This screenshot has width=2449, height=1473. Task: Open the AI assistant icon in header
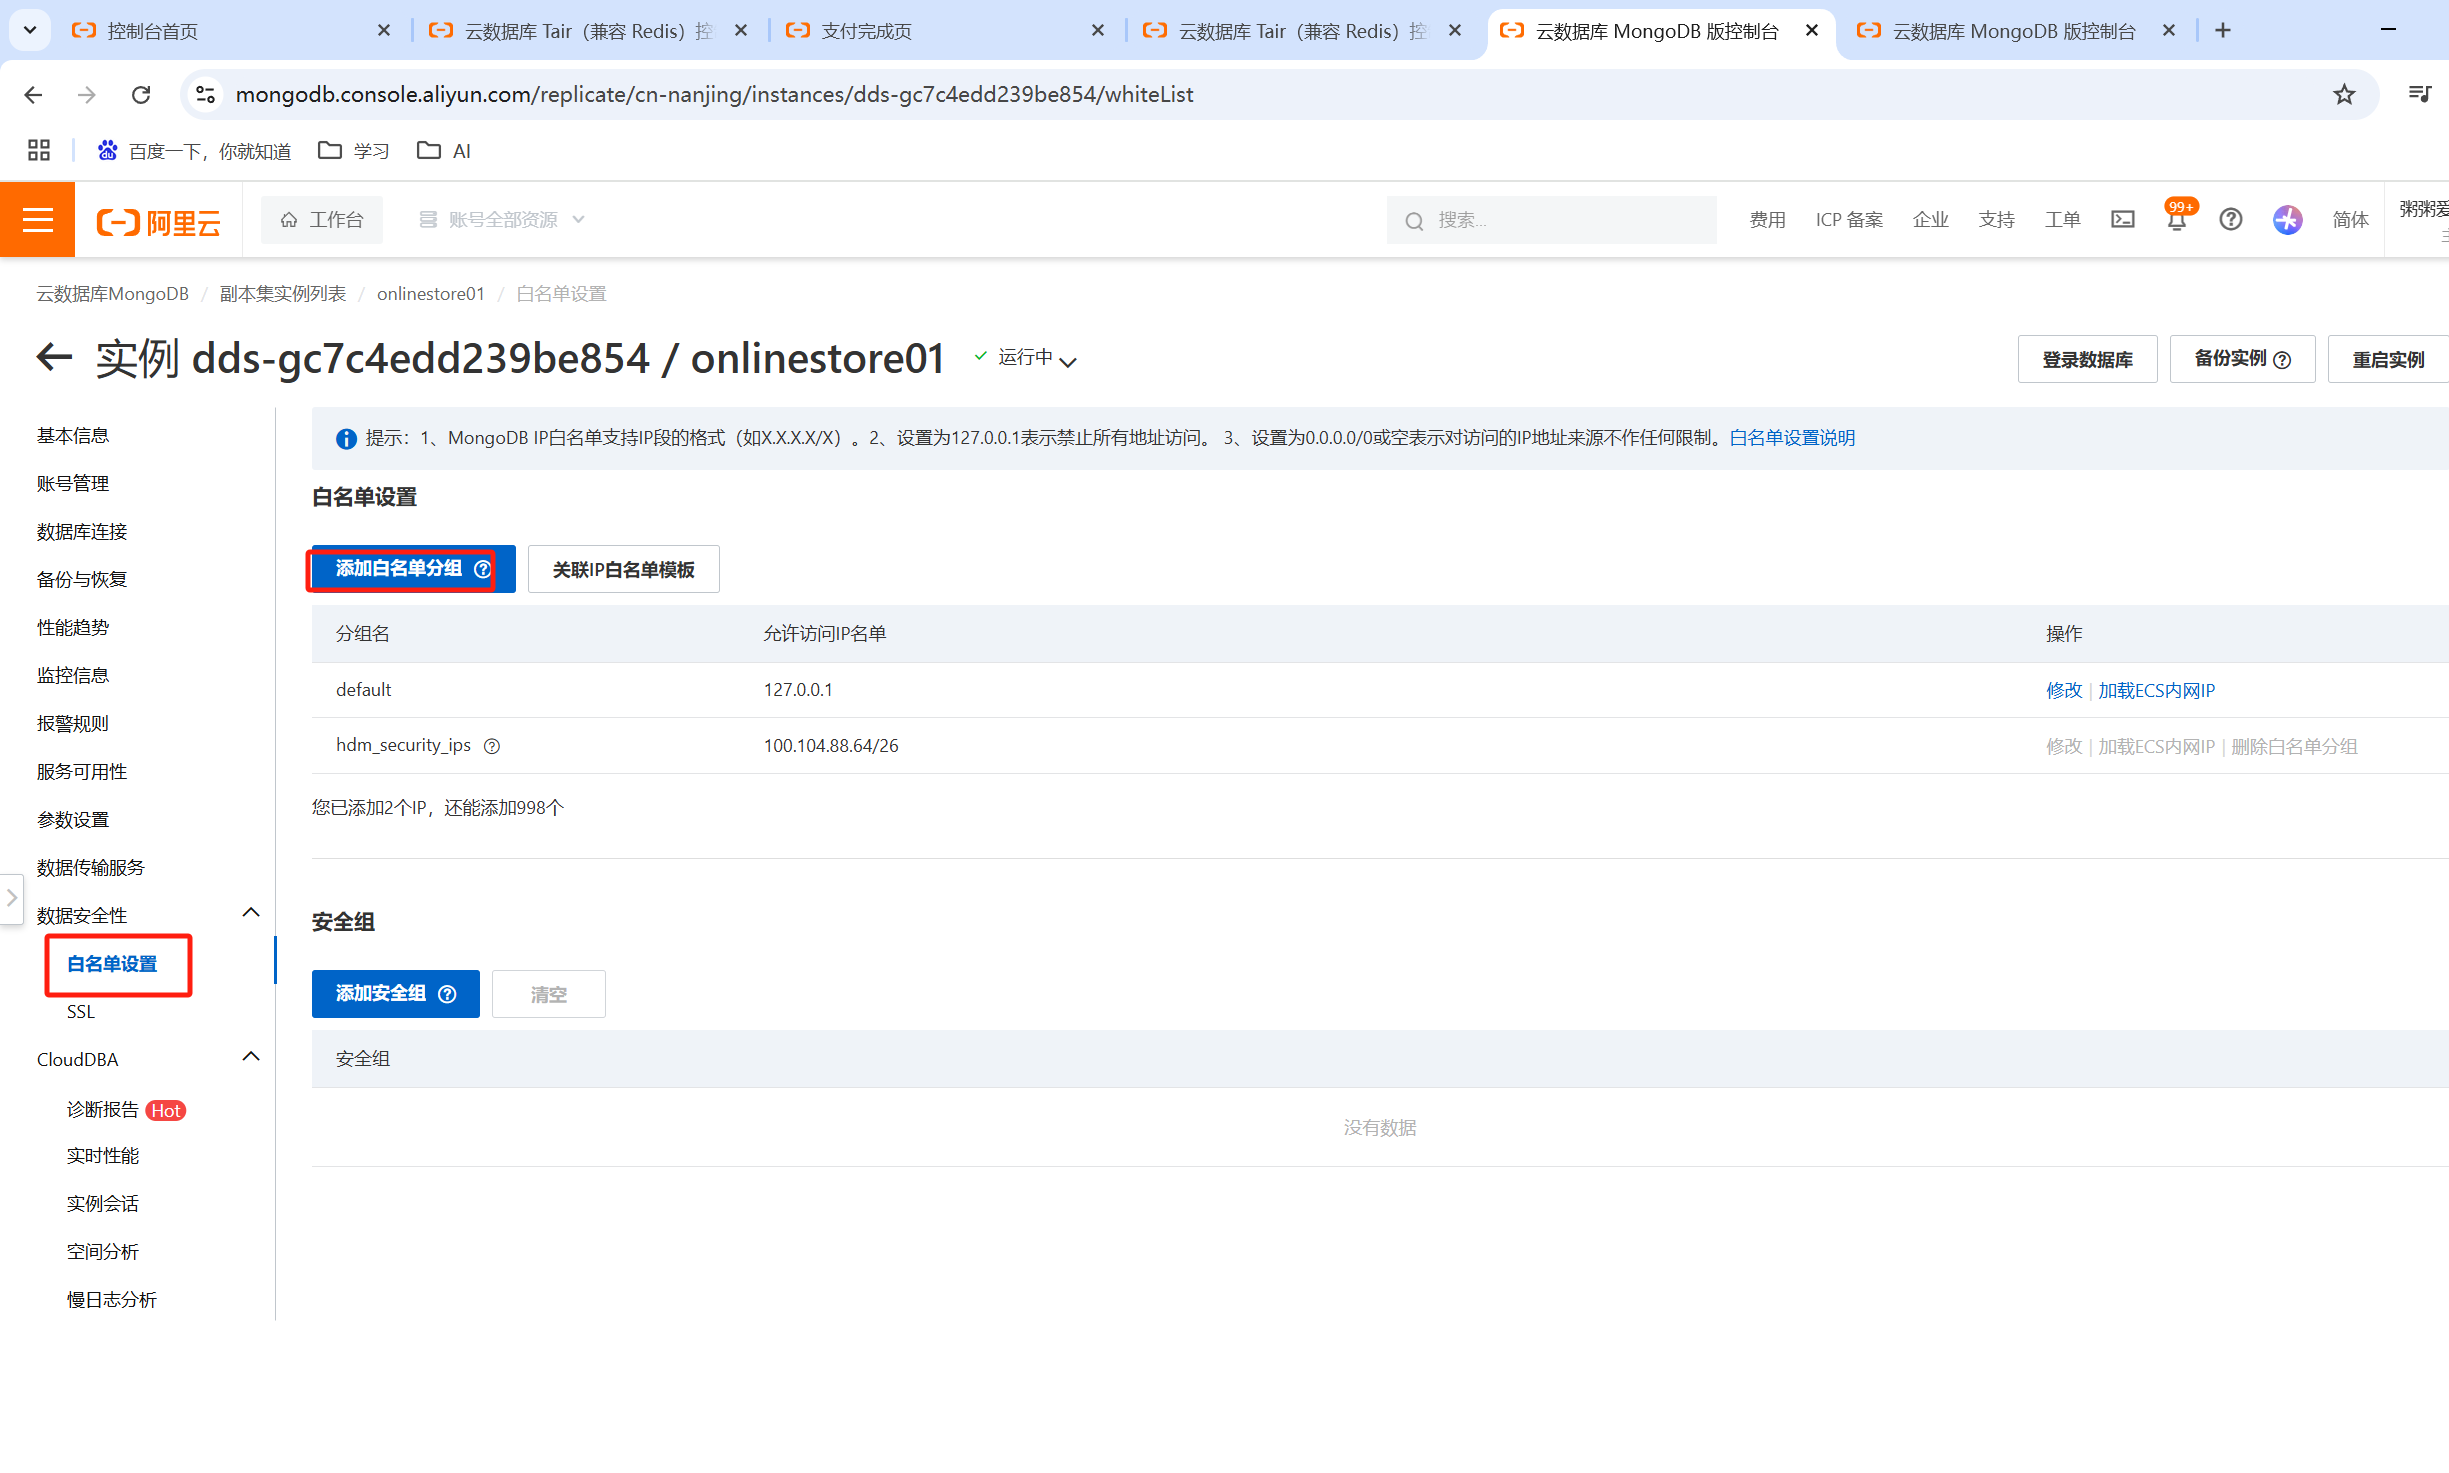(2287, 219)
